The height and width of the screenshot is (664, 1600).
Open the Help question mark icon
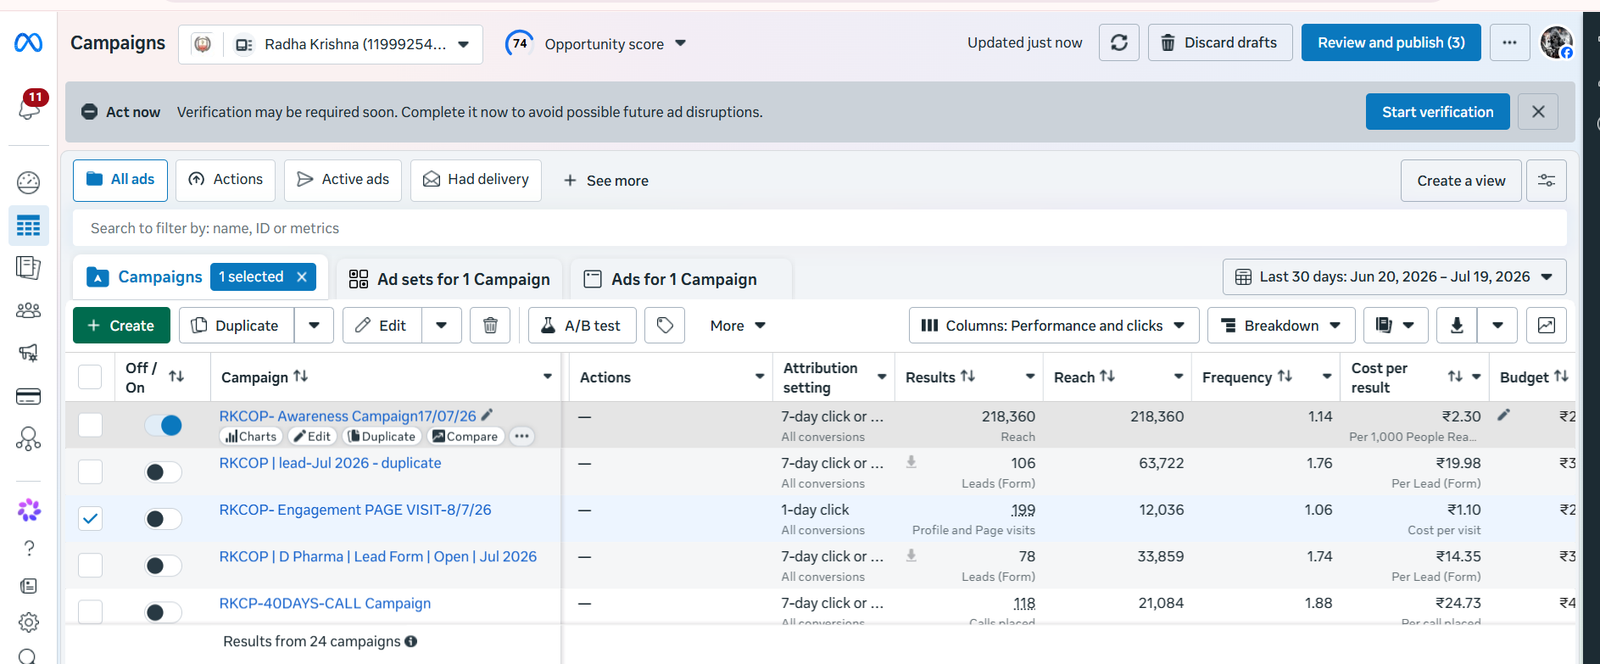[29, 548]
